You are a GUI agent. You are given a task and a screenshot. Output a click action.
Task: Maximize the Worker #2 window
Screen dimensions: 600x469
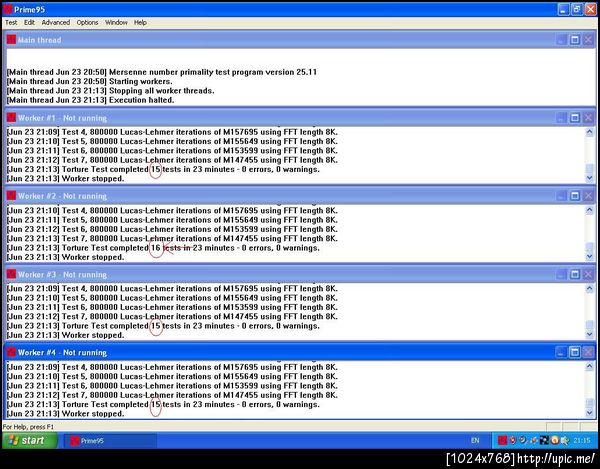pyautogui.click(x=575, y=196)
